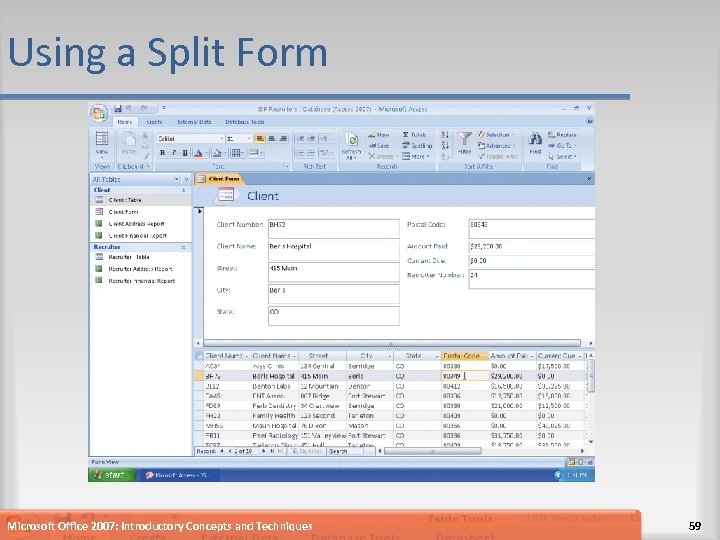Click the Gridlines icon in Font group
The width and height of the screenshot is (720, 540).
[236, 153]
